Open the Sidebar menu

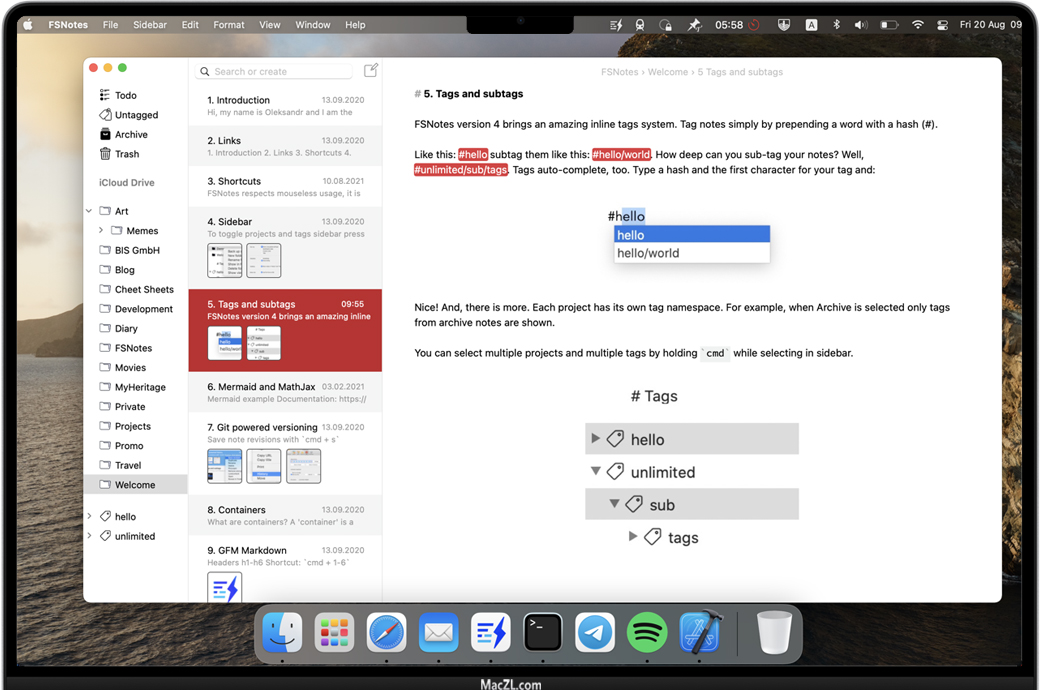click(x=150, y=25)
